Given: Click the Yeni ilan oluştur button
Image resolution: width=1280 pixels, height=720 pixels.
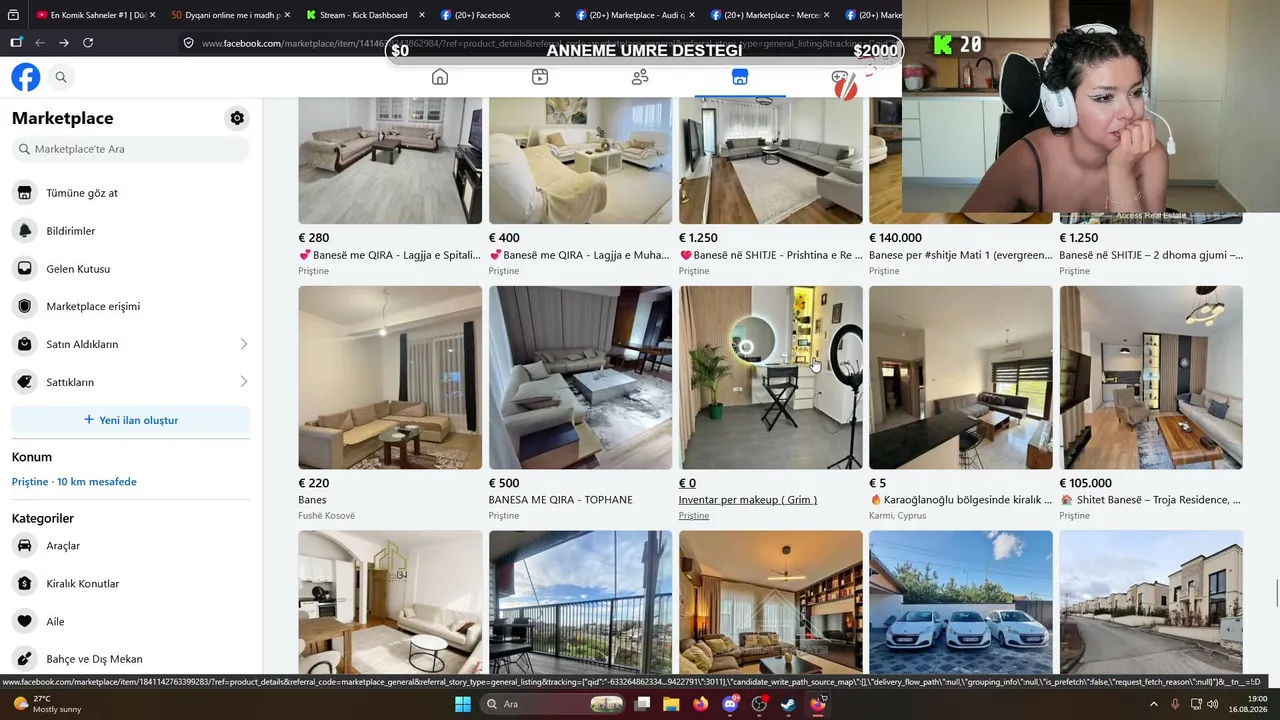Looking at the screenshot, I should 131,420.
